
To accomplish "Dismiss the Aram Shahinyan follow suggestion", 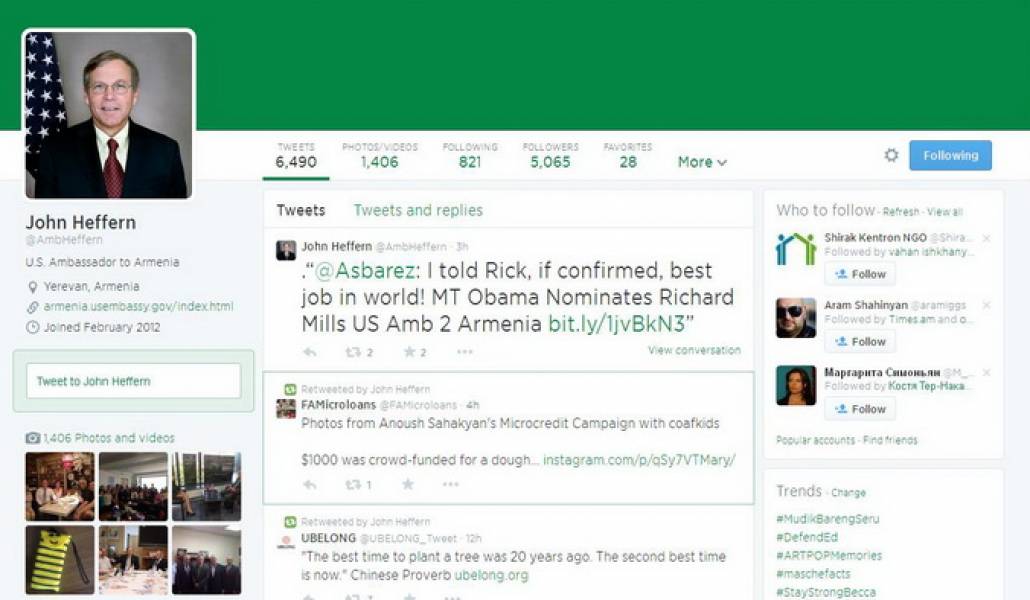I will tap(986, 305).
